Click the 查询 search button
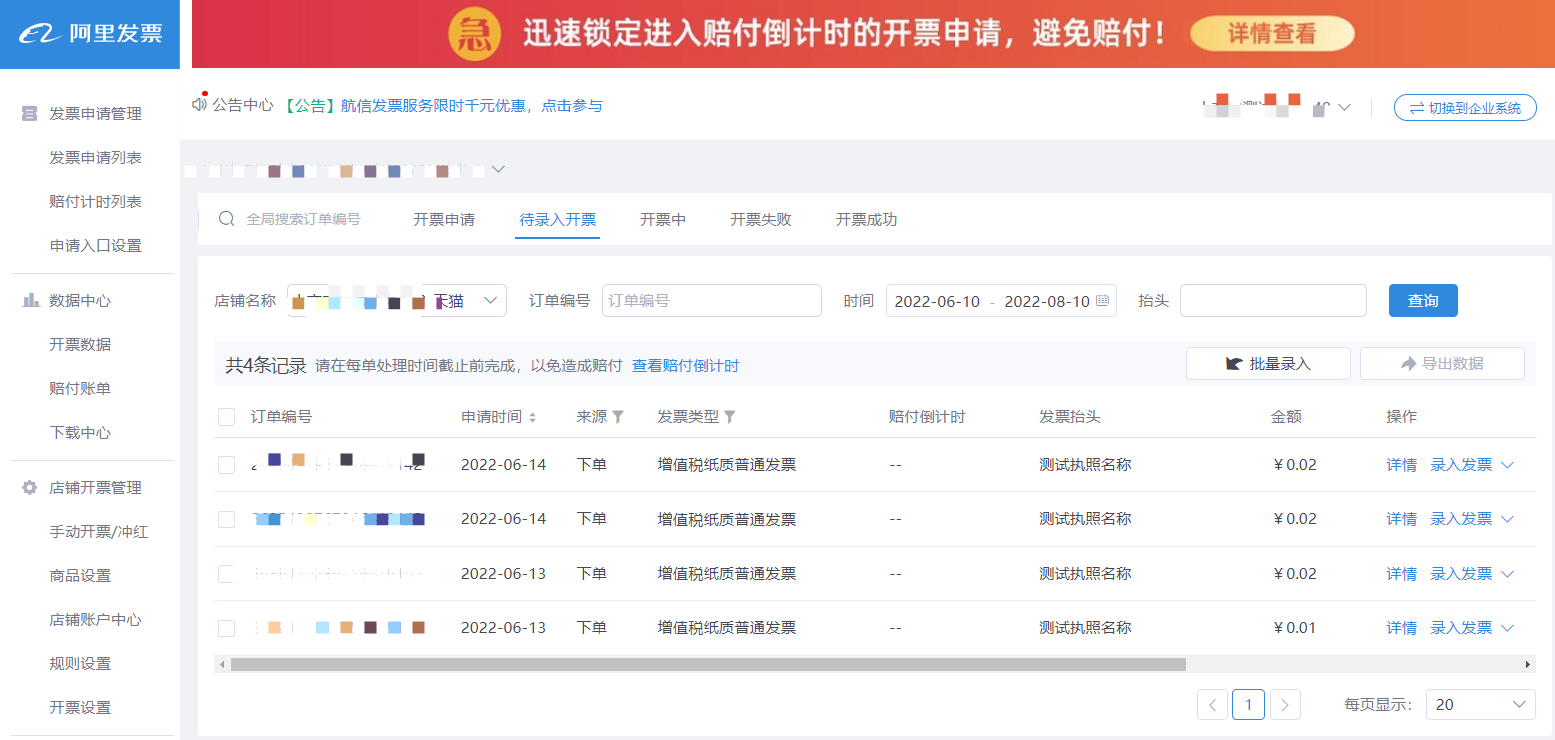1555x740 pixels. click(x=1423, y=301)
